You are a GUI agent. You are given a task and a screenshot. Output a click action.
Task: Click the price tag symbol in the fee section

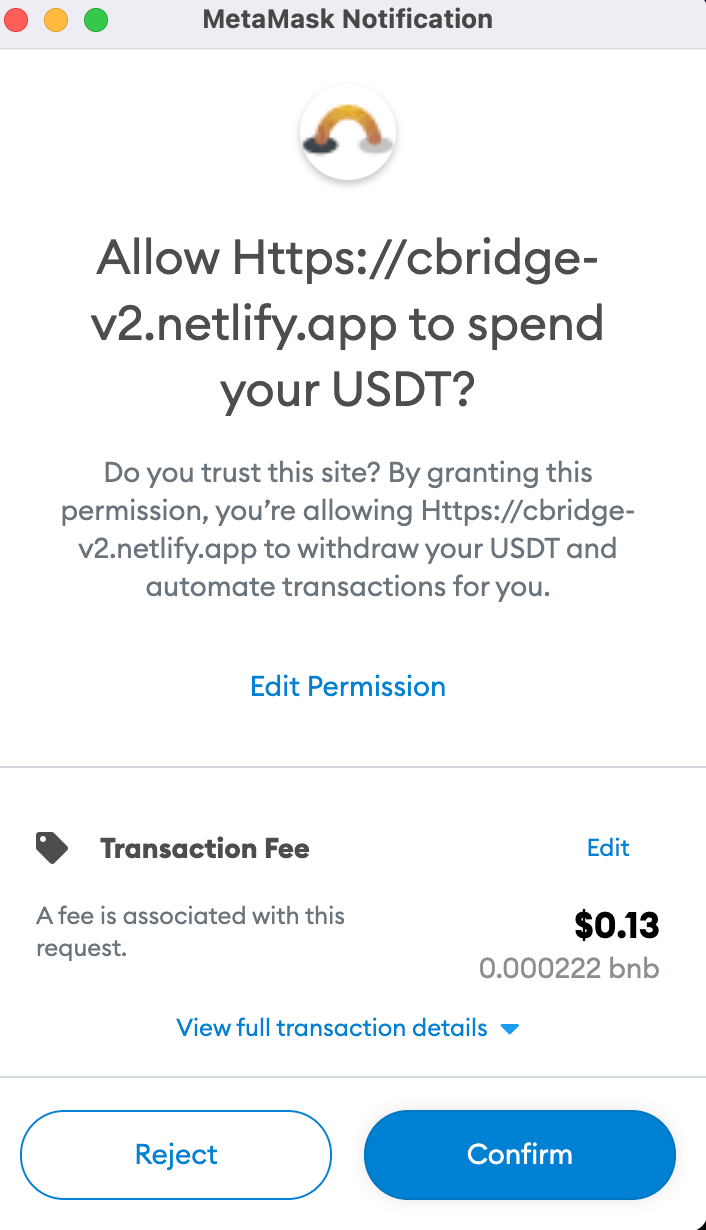[51, 847]
